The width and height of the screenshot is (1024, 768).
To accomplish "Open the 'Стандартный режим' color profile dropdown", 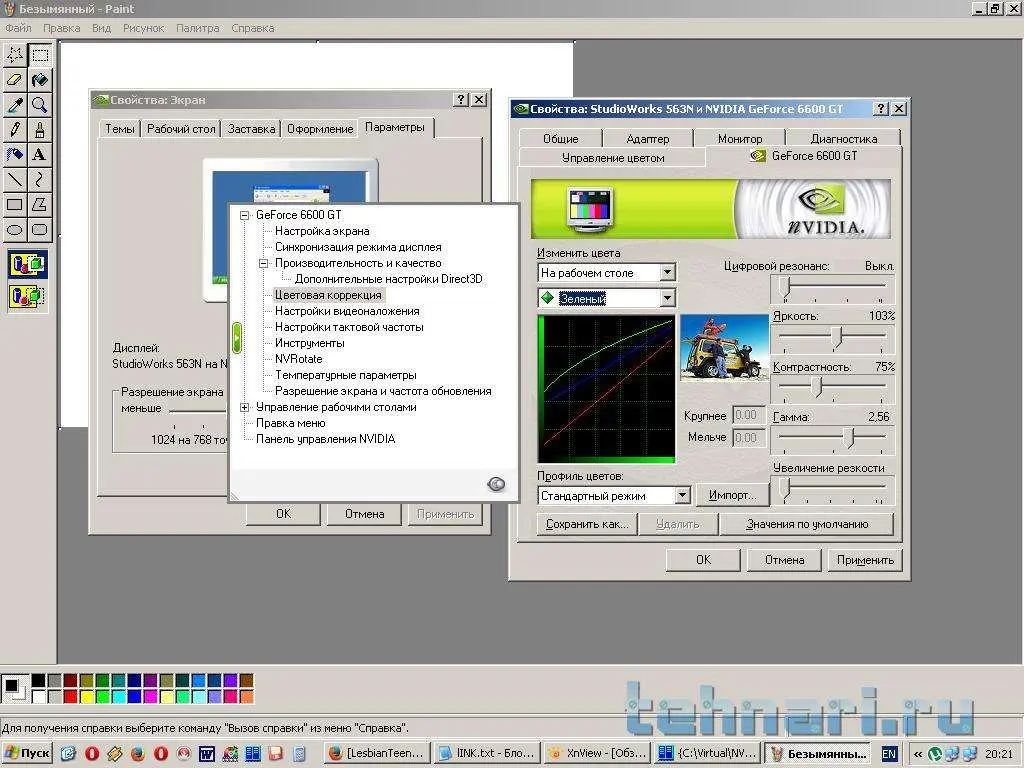I will (682, 495).
